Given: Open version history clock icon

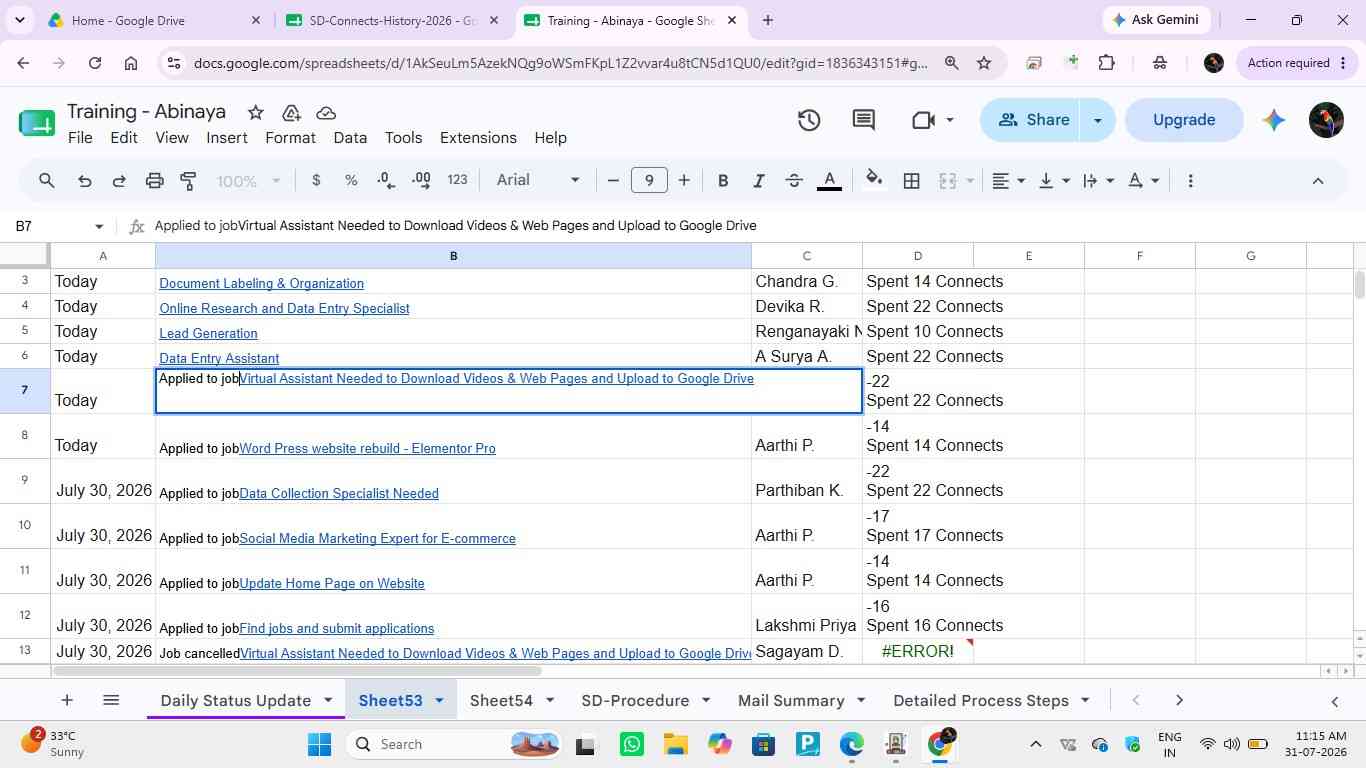Looking at the screenshot, I should [x=809, y=120].
